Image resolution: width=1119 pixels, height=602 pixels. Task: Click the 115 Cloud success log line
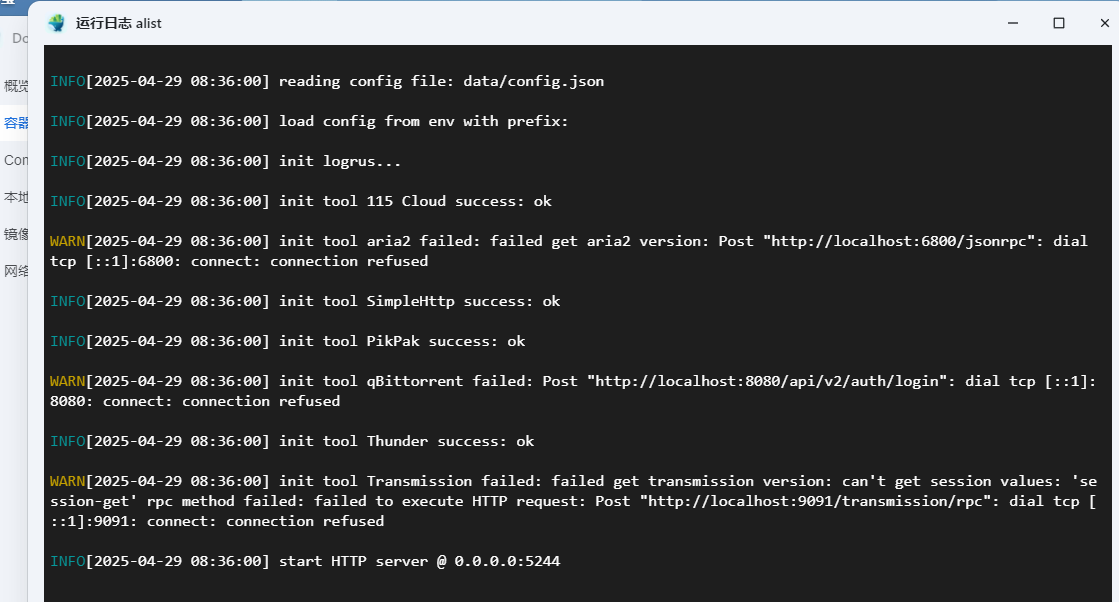[x=300, y=201]
